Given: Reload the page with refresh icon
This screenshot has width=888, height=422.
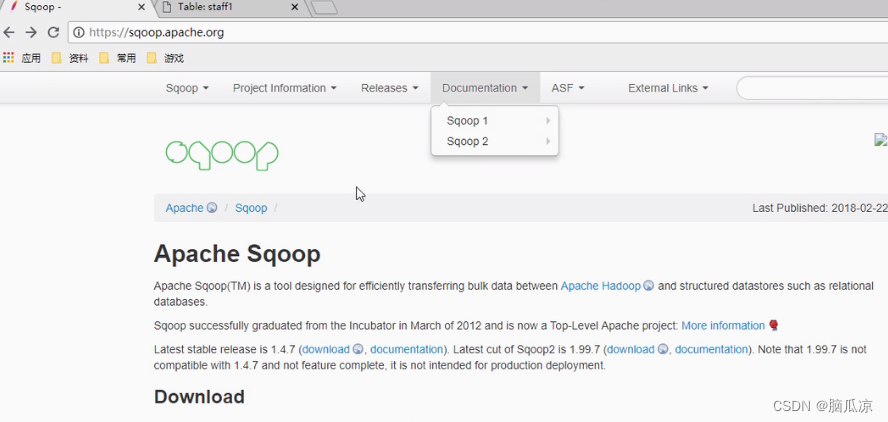Looking at the screenshot, I should (x=53, y=32).
